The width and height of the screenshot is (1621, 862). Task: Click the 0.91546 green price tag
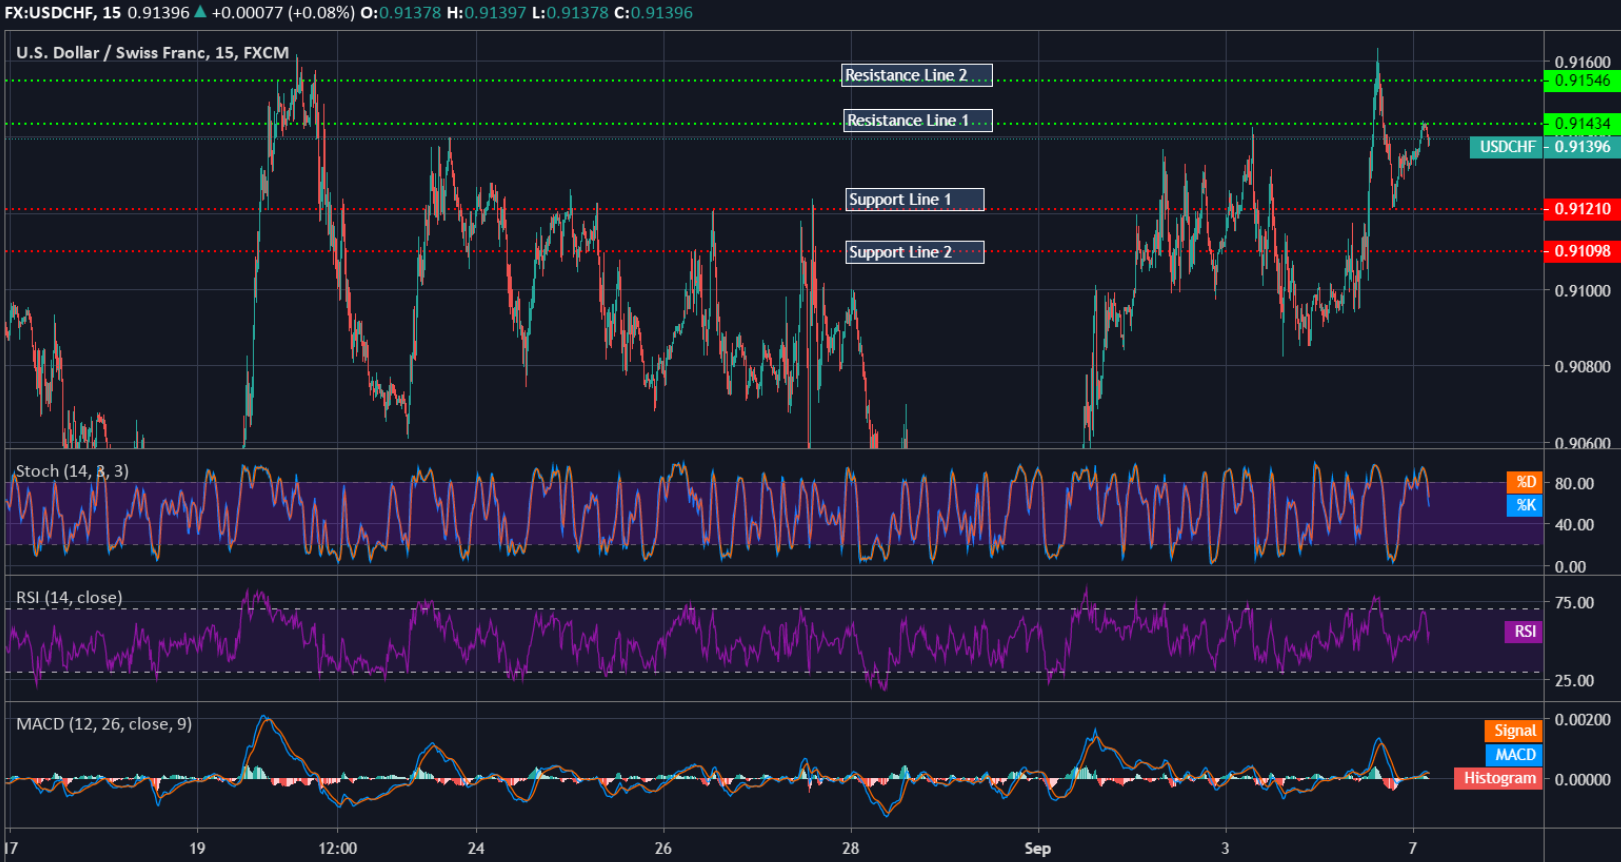(x=1582, y=81)
